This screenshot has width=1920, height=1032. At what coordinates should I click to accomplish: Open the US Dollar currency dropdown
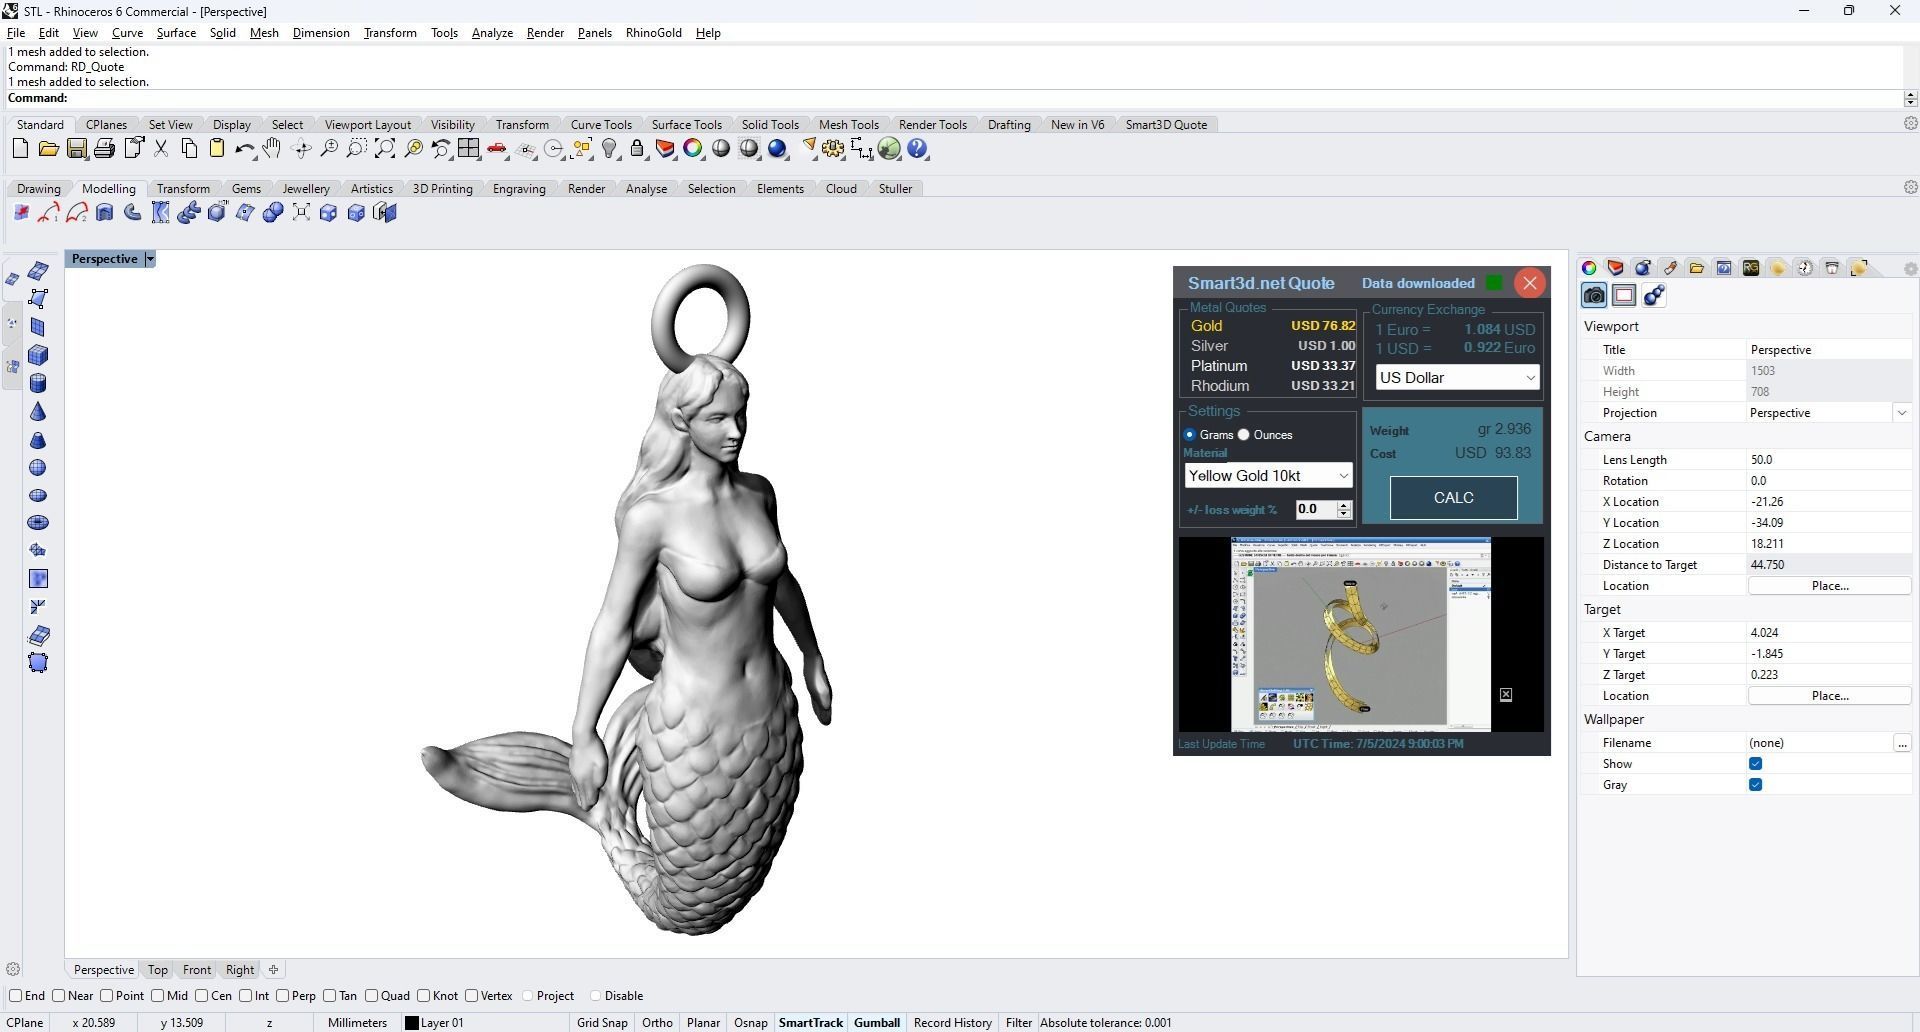[x=1457, y=378]
